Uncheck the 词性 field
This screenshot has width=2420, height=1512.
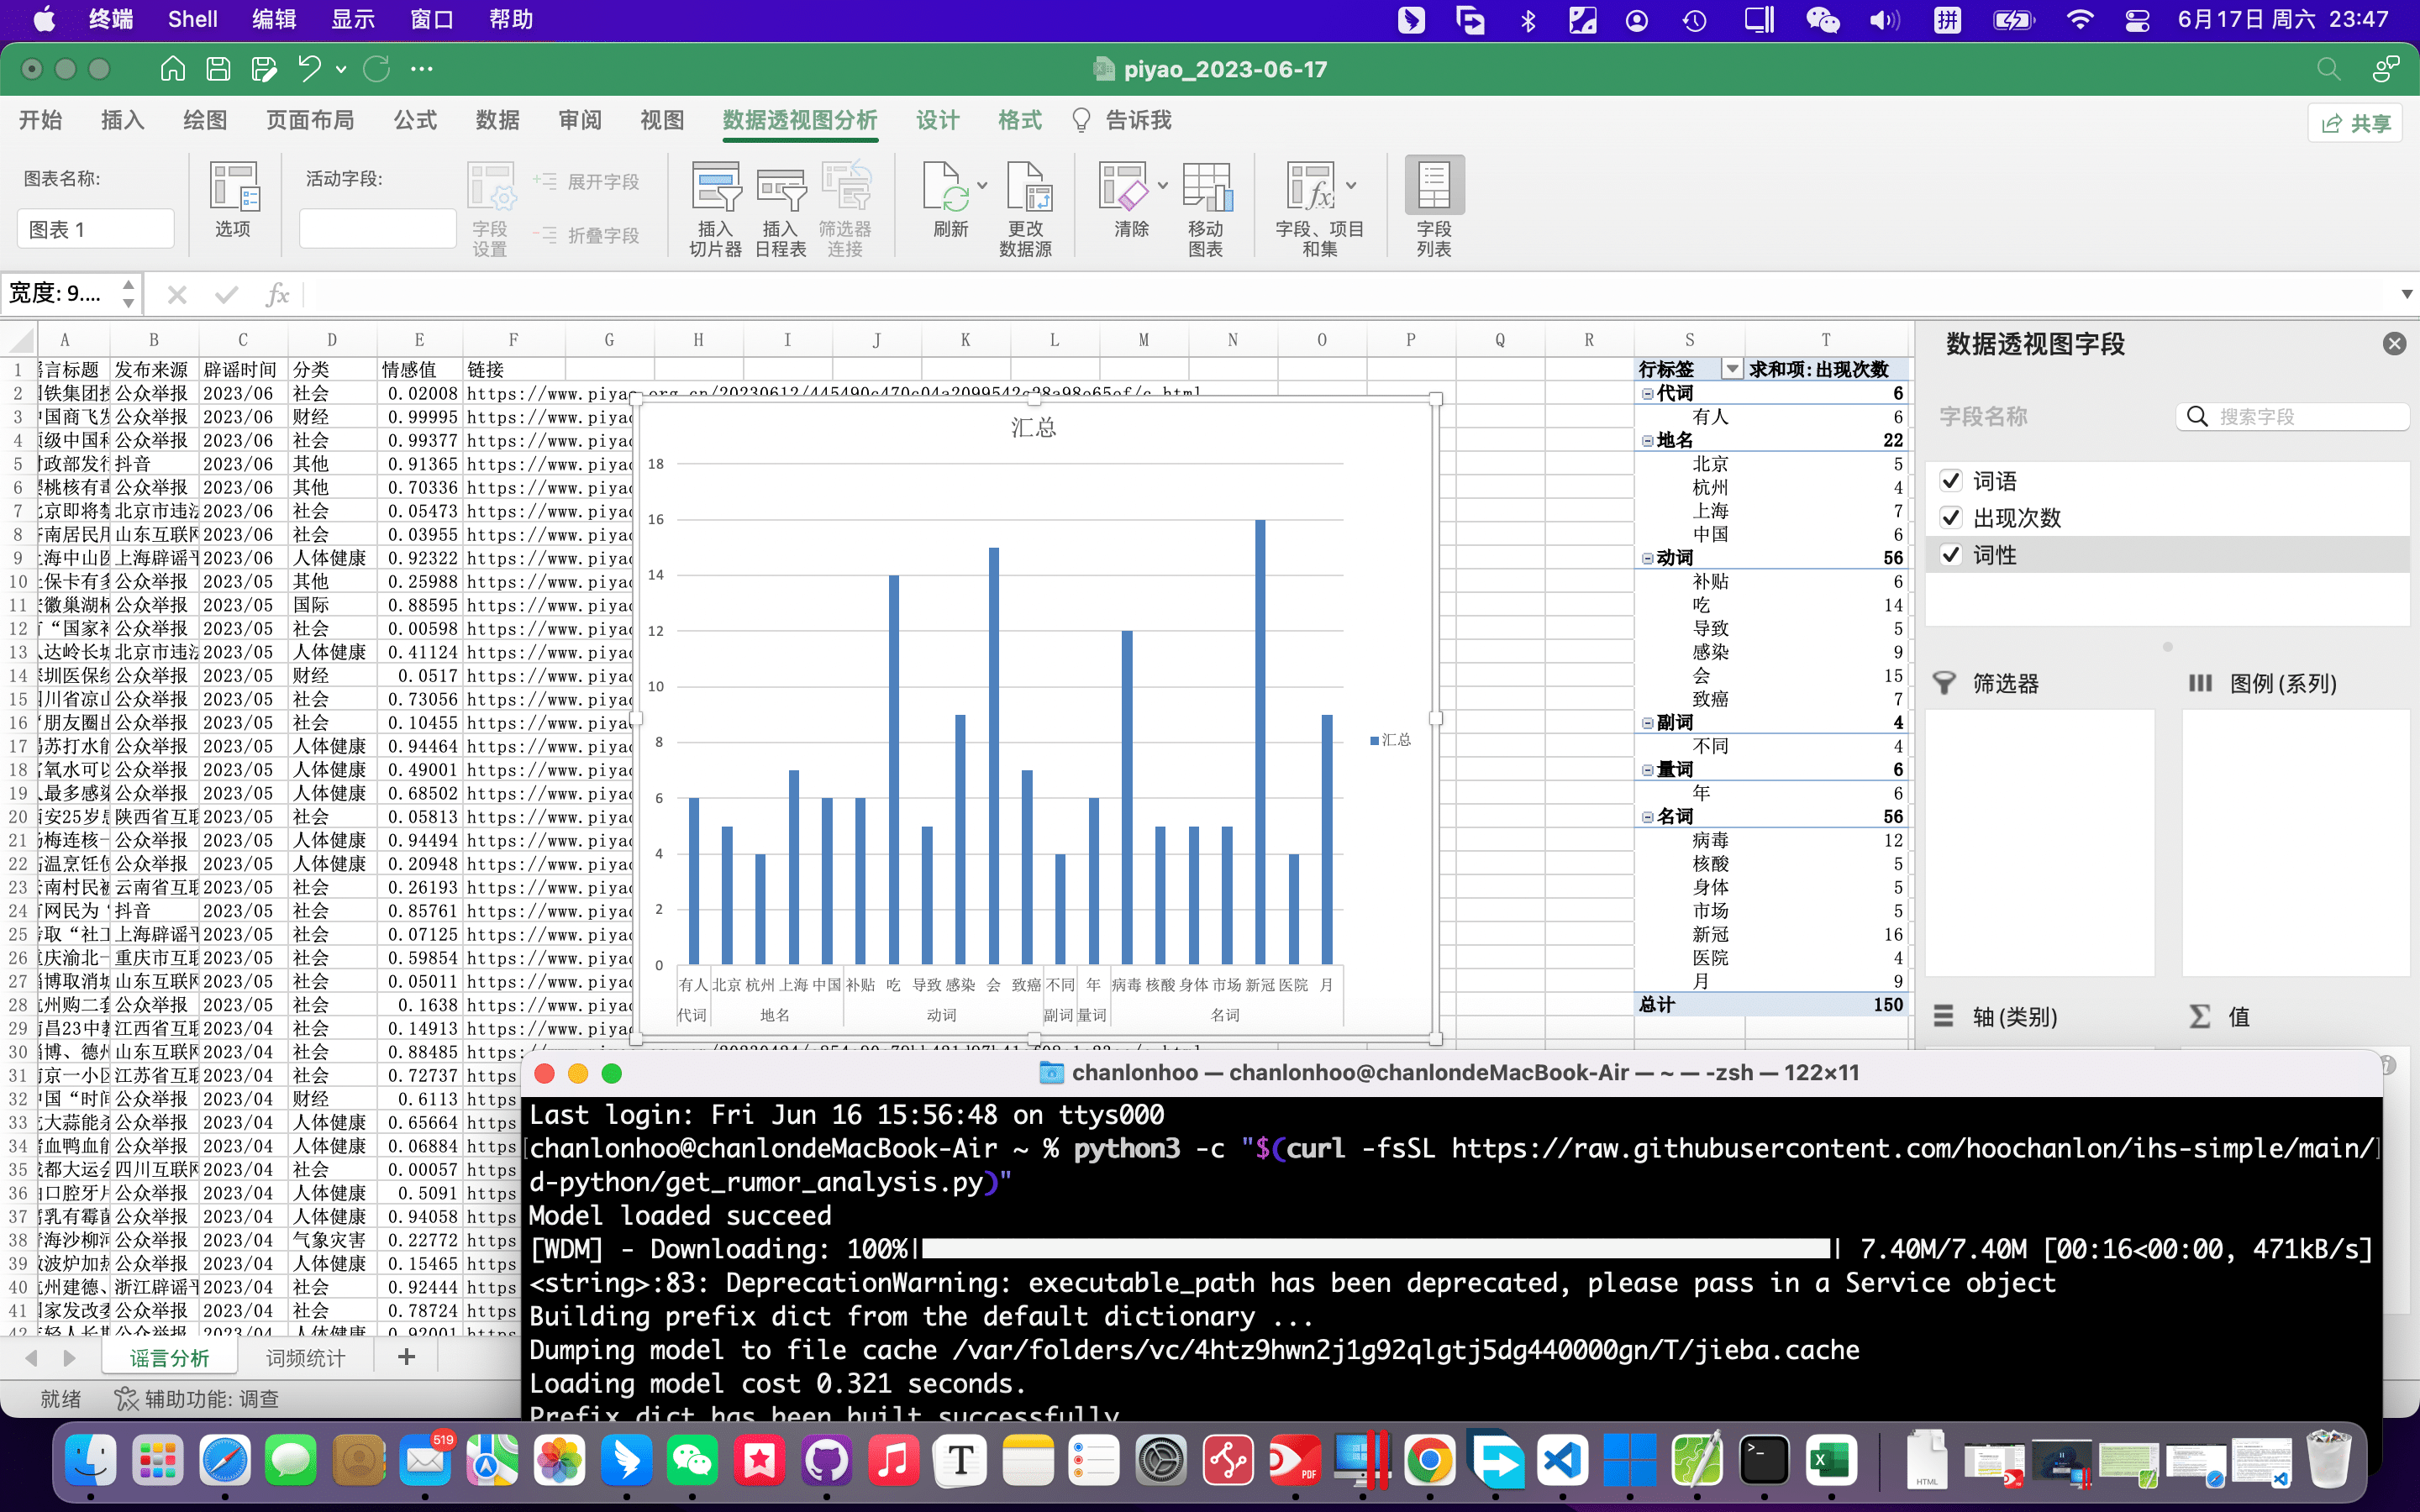(1952, 555)
